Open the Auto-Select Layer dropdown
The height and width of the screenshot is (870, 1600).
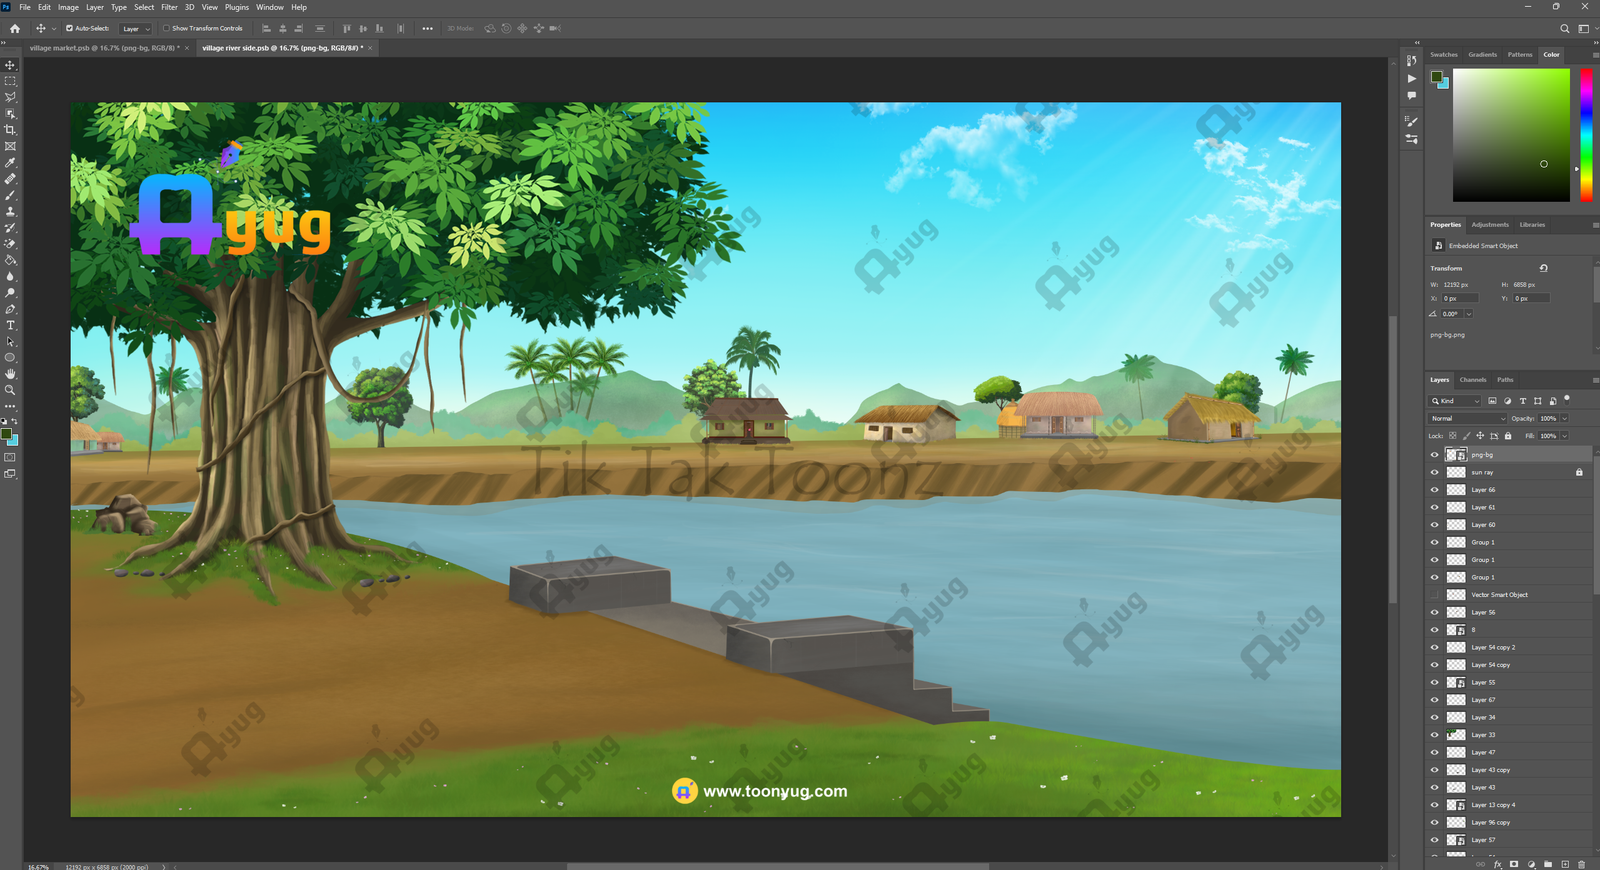[136, 29]
